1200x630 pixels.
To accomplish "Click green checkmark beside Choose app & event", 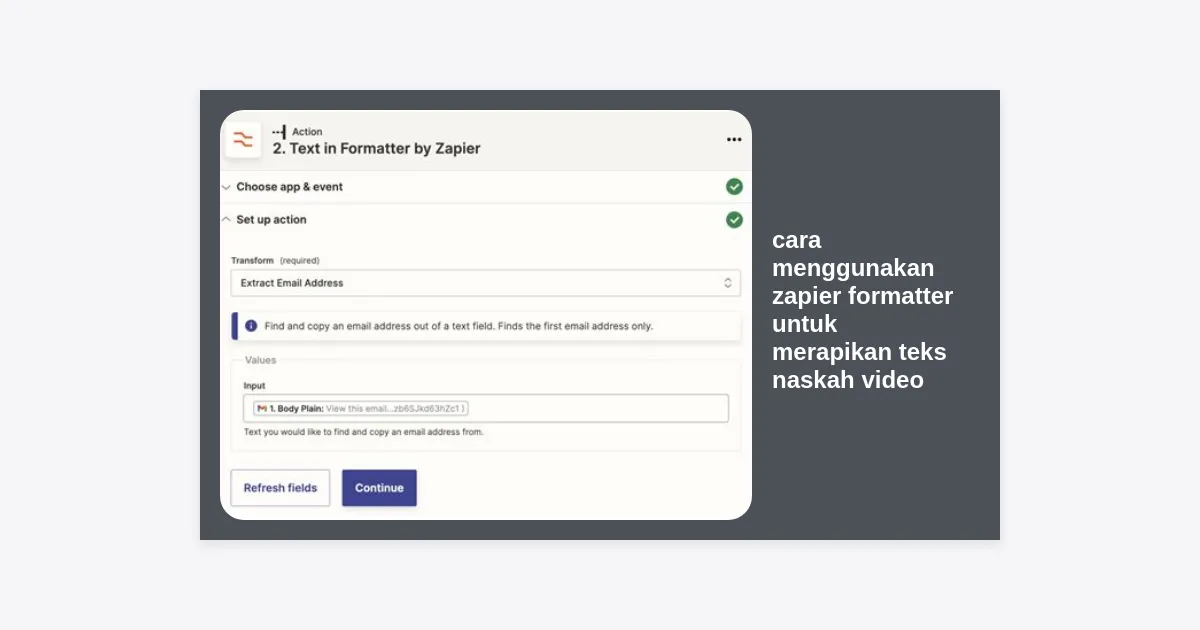I will click(x=734, y=187).
